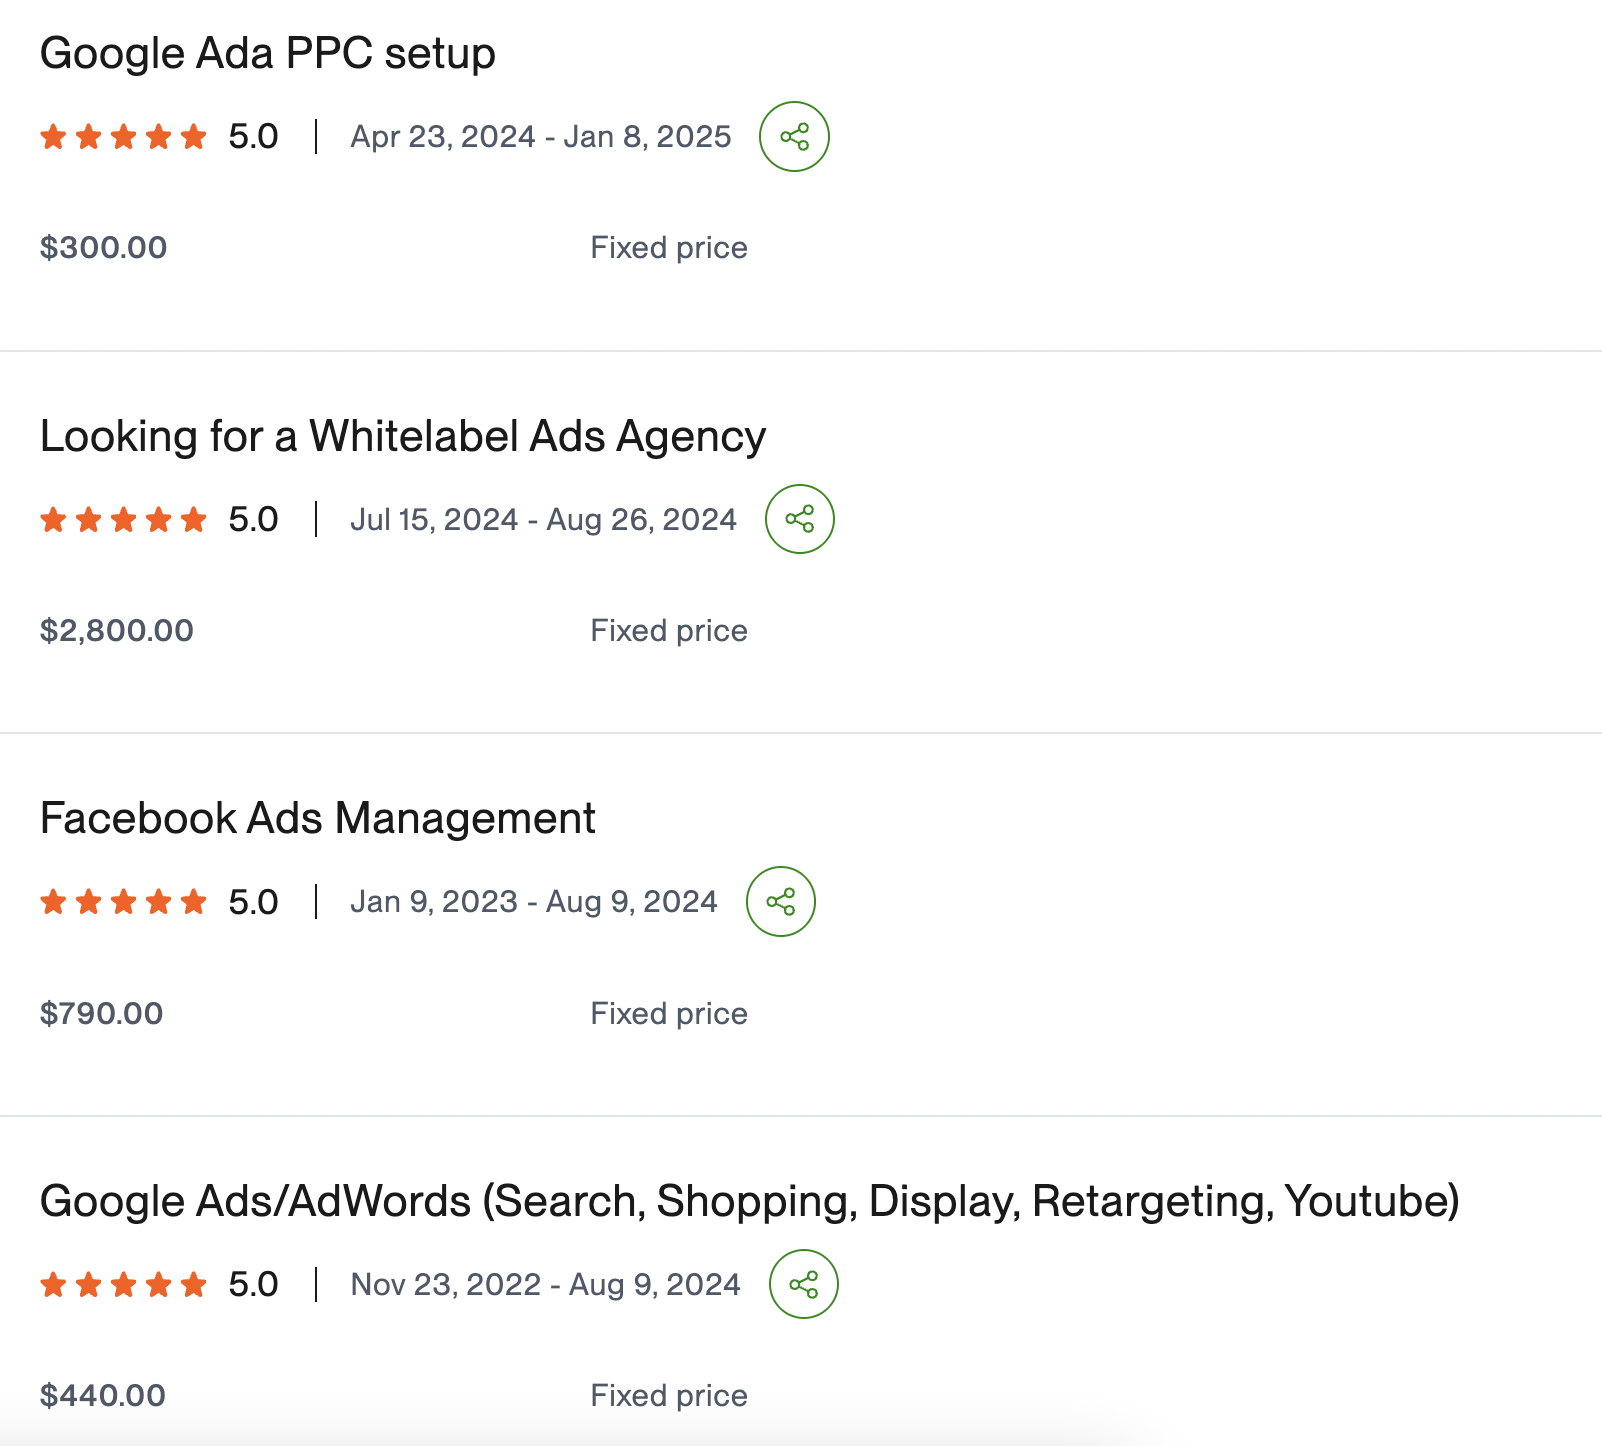This screenshot has width=1602, height=1446.
Task: Share the Whitelabel Ads Agency job
Action: (800, 519)
